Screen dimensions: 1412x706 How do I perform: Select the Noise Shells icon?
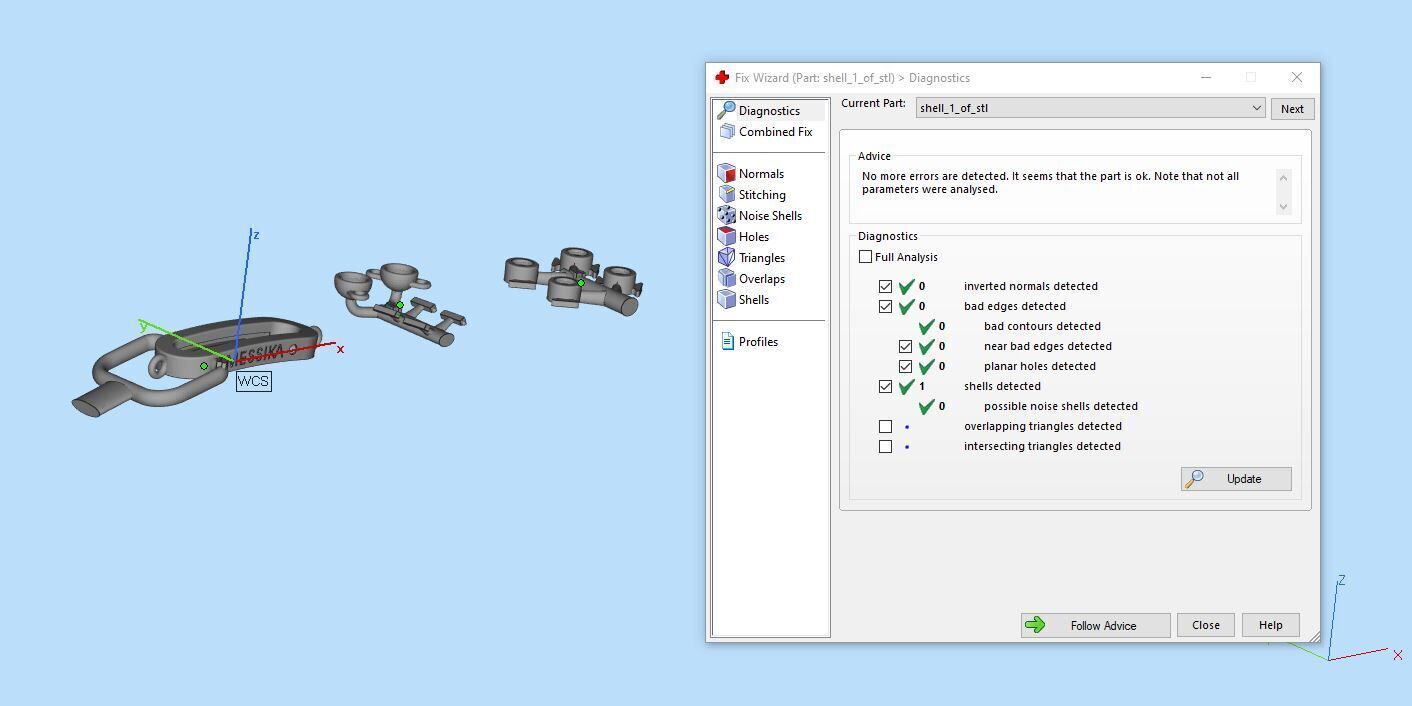coord(727,216)
